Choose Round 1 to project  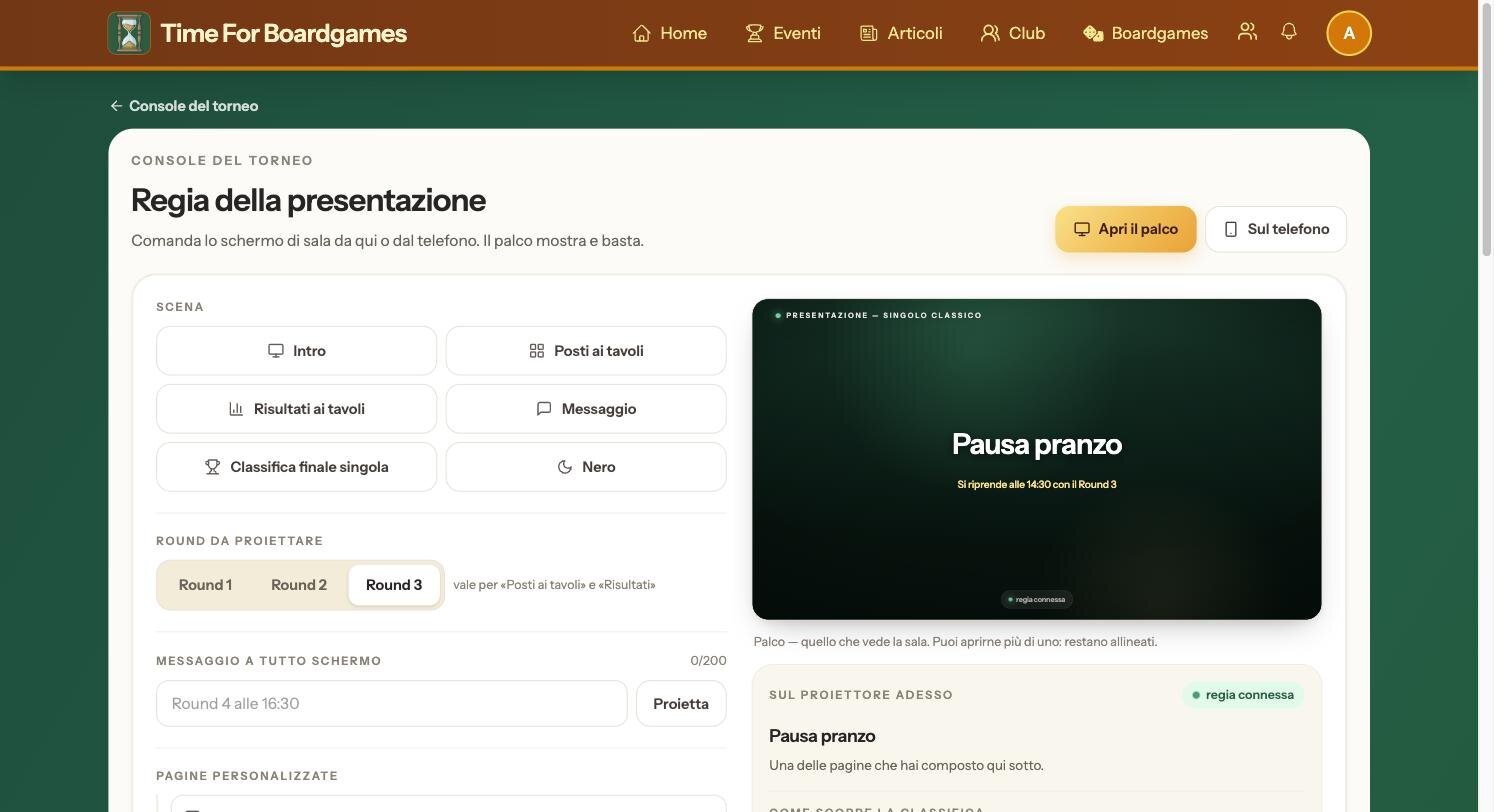coord(205,585)
